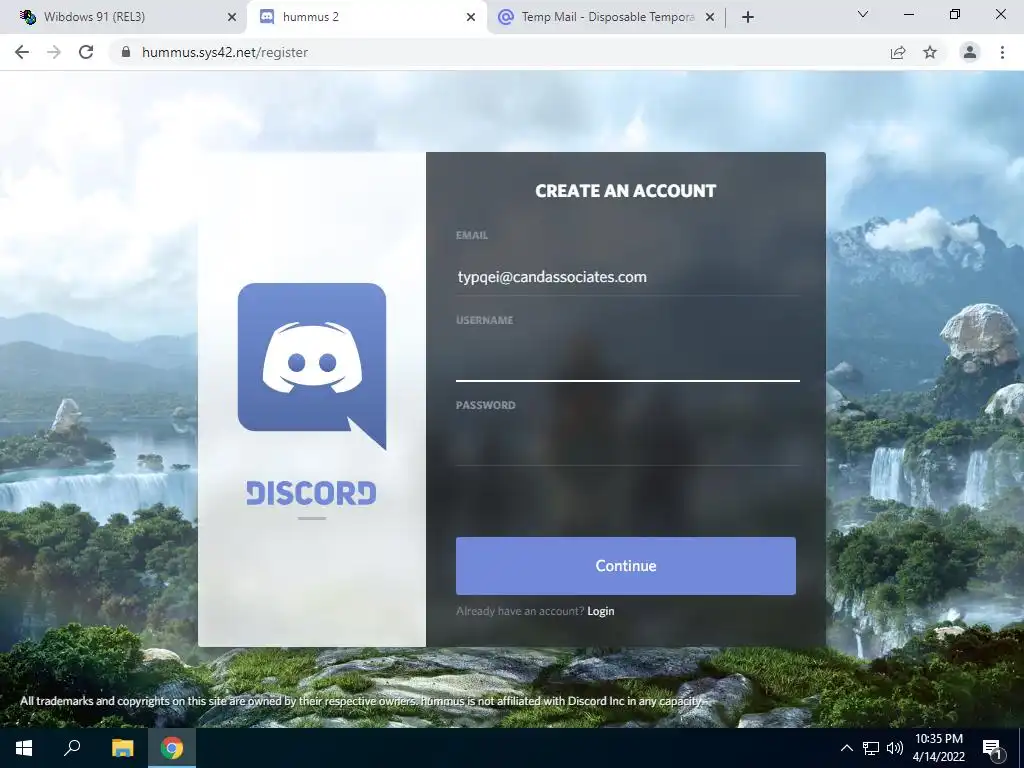Open the share page icon
The height and width of the screenshot is (768, 1024).
tap(898, 52)
